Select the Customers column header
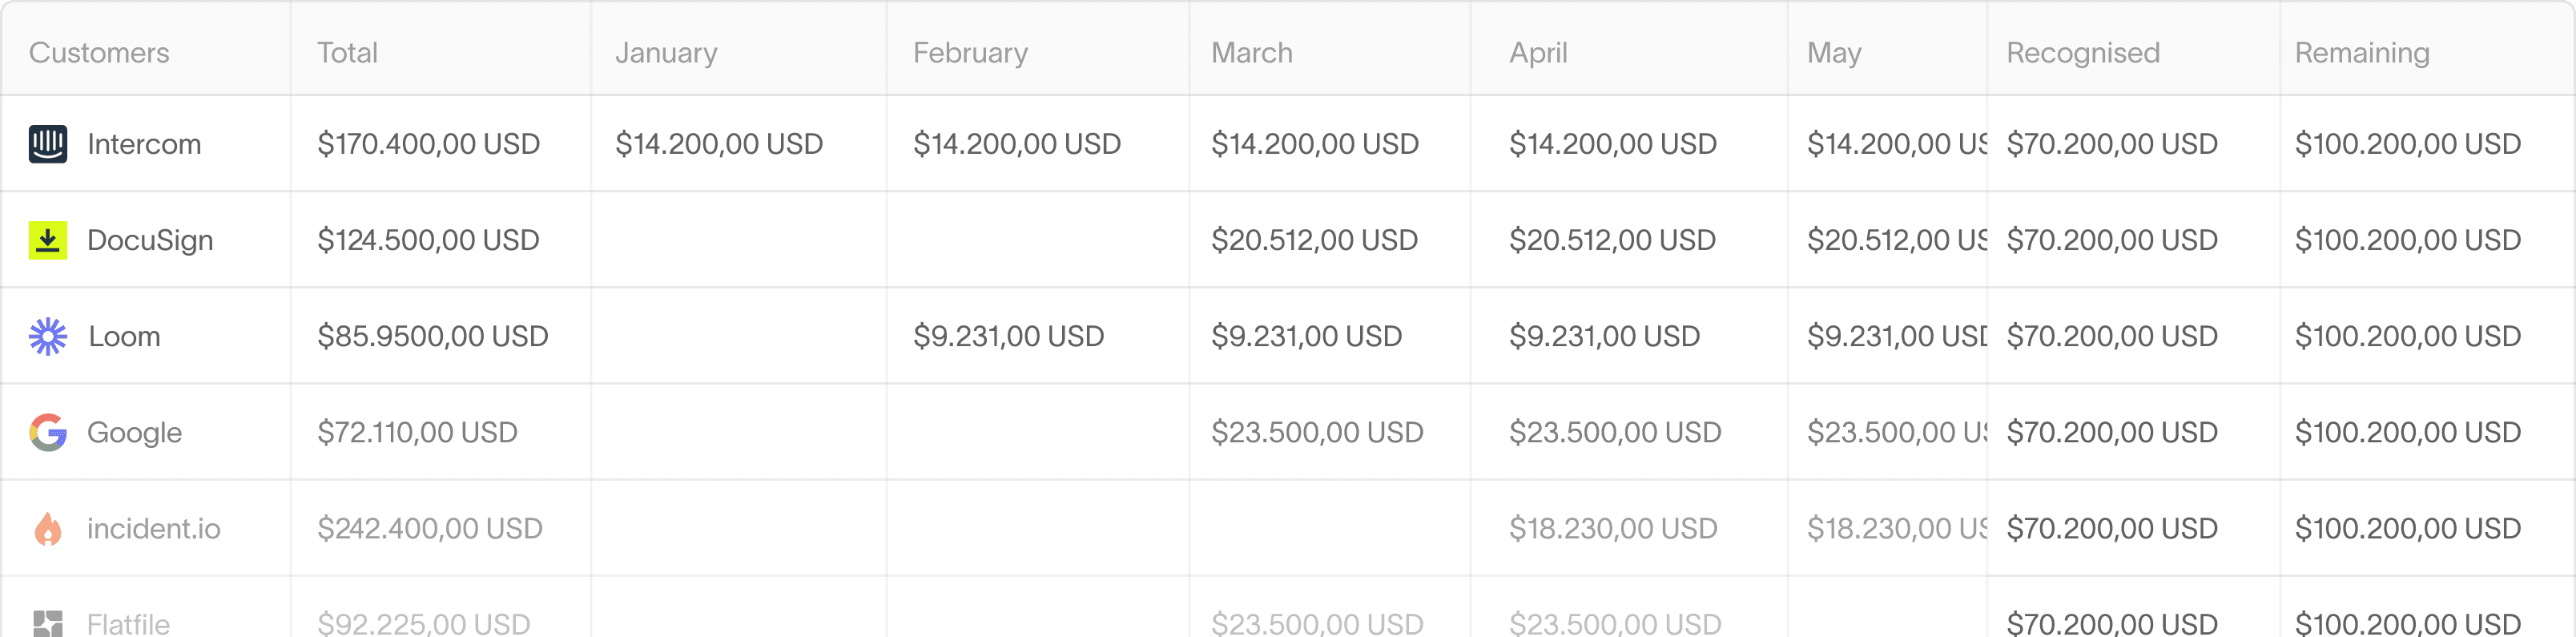Image resolution: width=2576 pixels, height=637 pixels. click(99, 52)
